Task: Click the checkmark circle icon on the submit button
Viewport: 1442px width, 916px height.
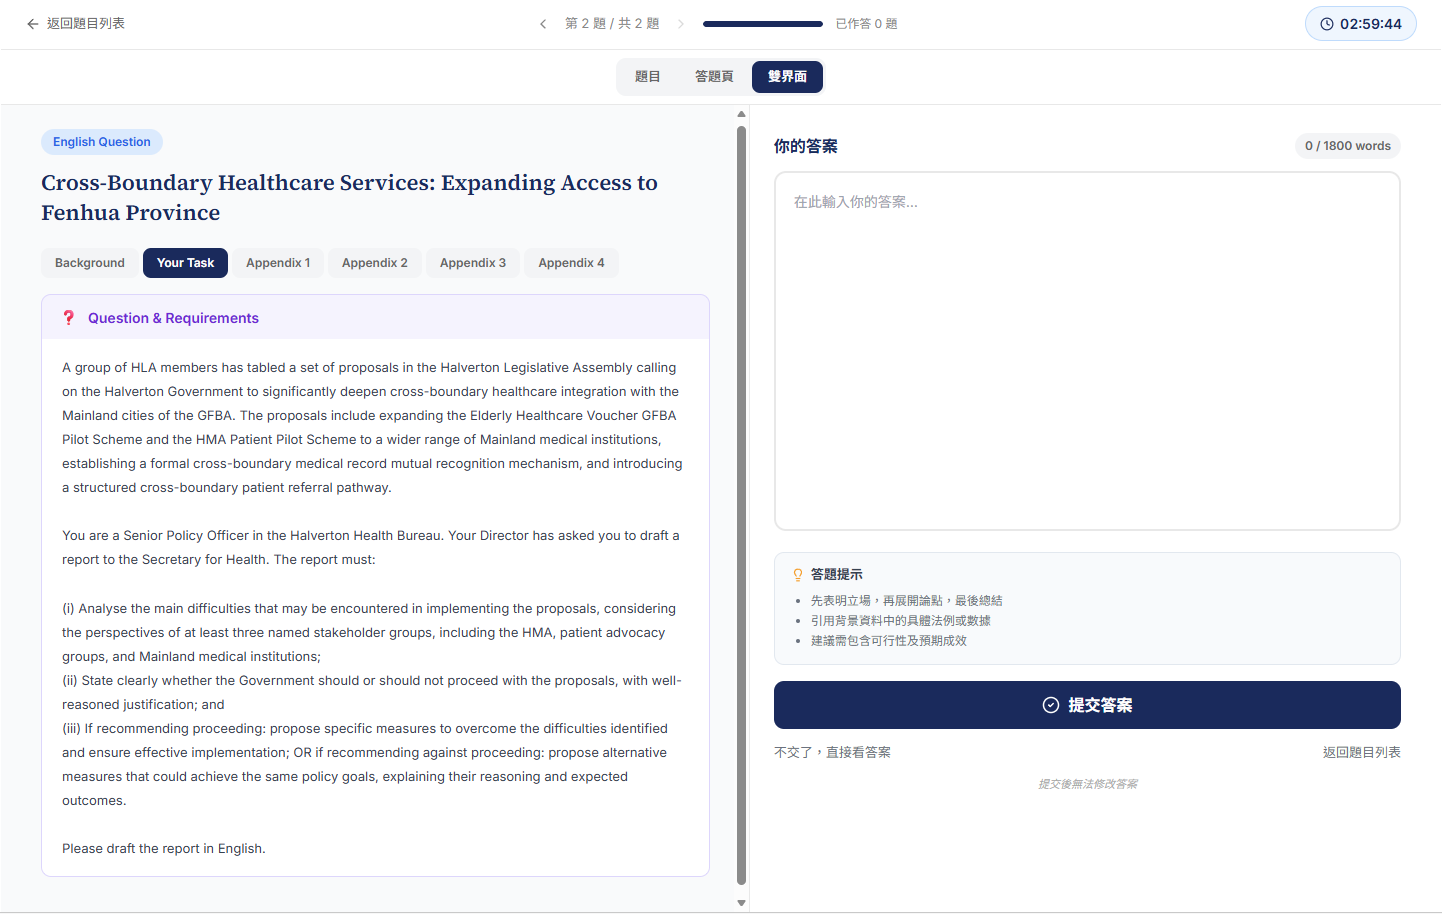Action: [1051, 705]
